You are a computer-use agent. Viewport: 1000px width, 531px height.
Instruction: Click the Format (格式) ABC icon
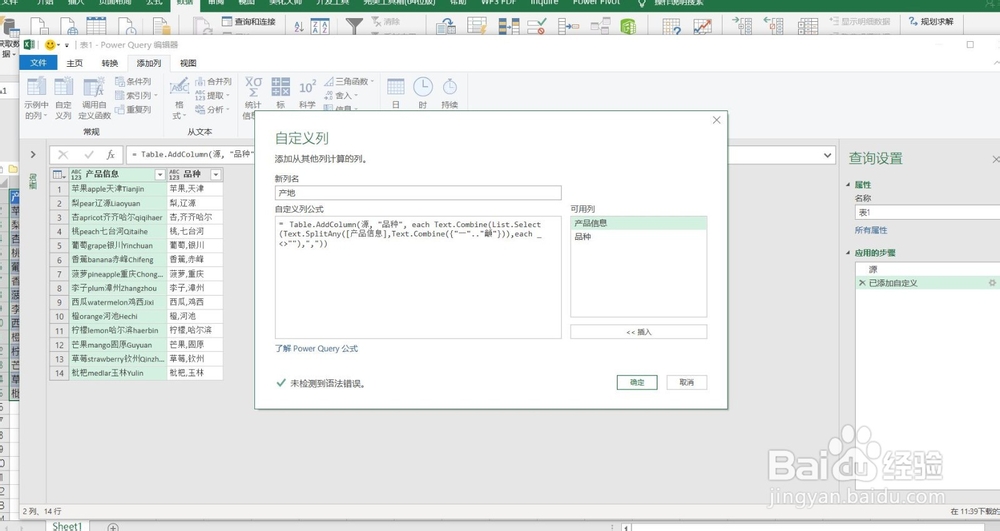179,87
